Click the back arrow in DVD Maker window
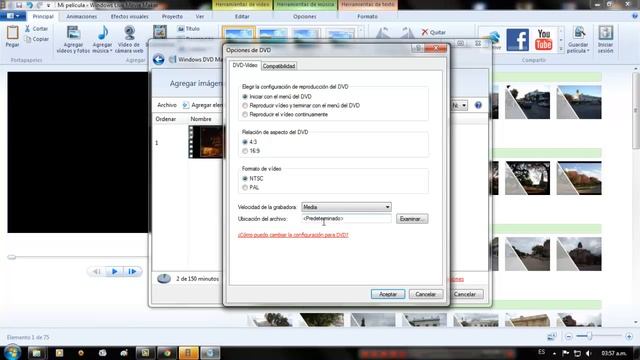Image resolution: width=640 pixels, height=360 pixels. [x=159, y=60]
